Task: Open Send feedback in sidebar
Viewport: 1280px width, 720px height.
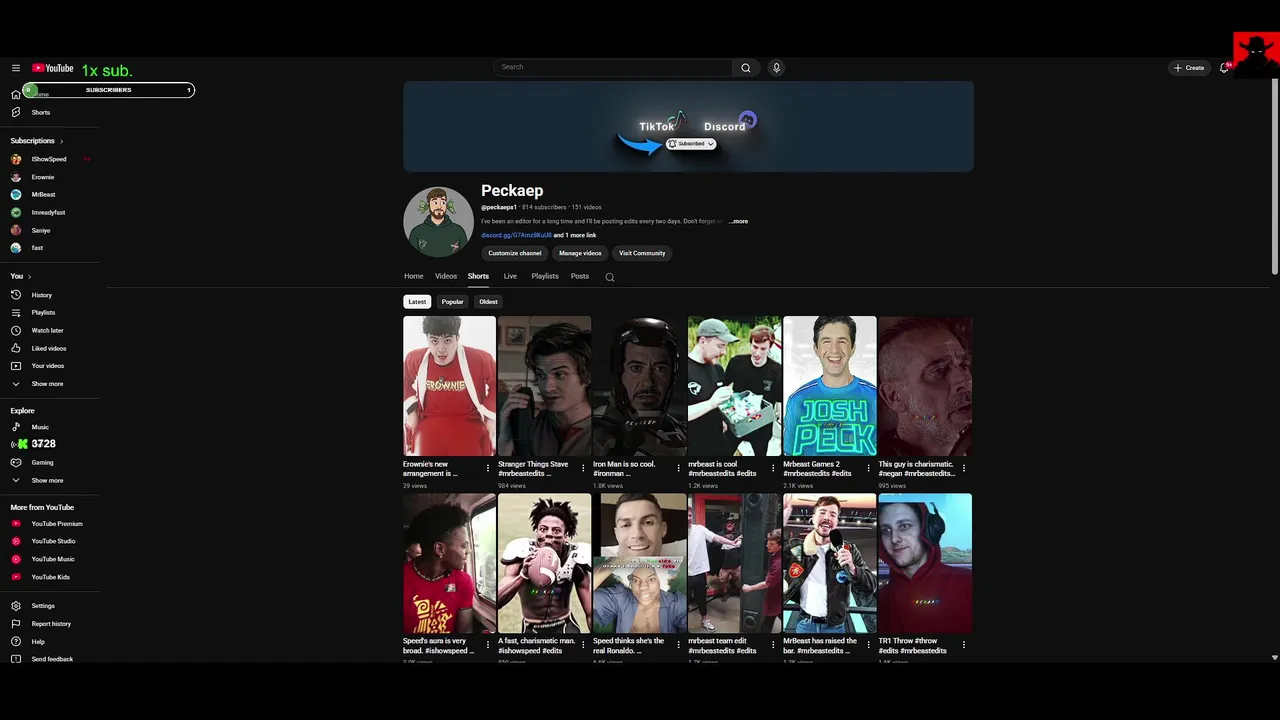Action: pyautogui.click(x=52, y=659)
